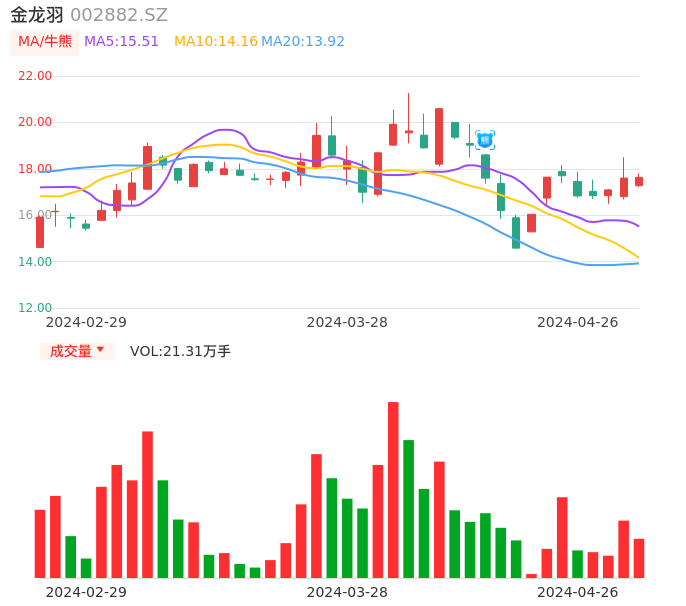Image resolution: width=686 pixels, height=606 pixels.
Task: Click the VOL:21.31万手 volume readout
Action: 180,351
